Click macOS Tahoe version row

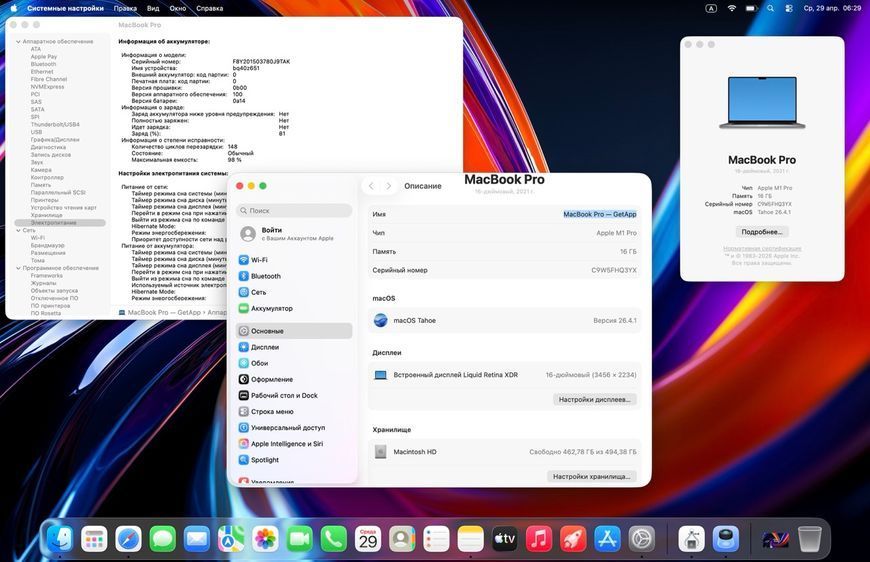click(504, 320)
